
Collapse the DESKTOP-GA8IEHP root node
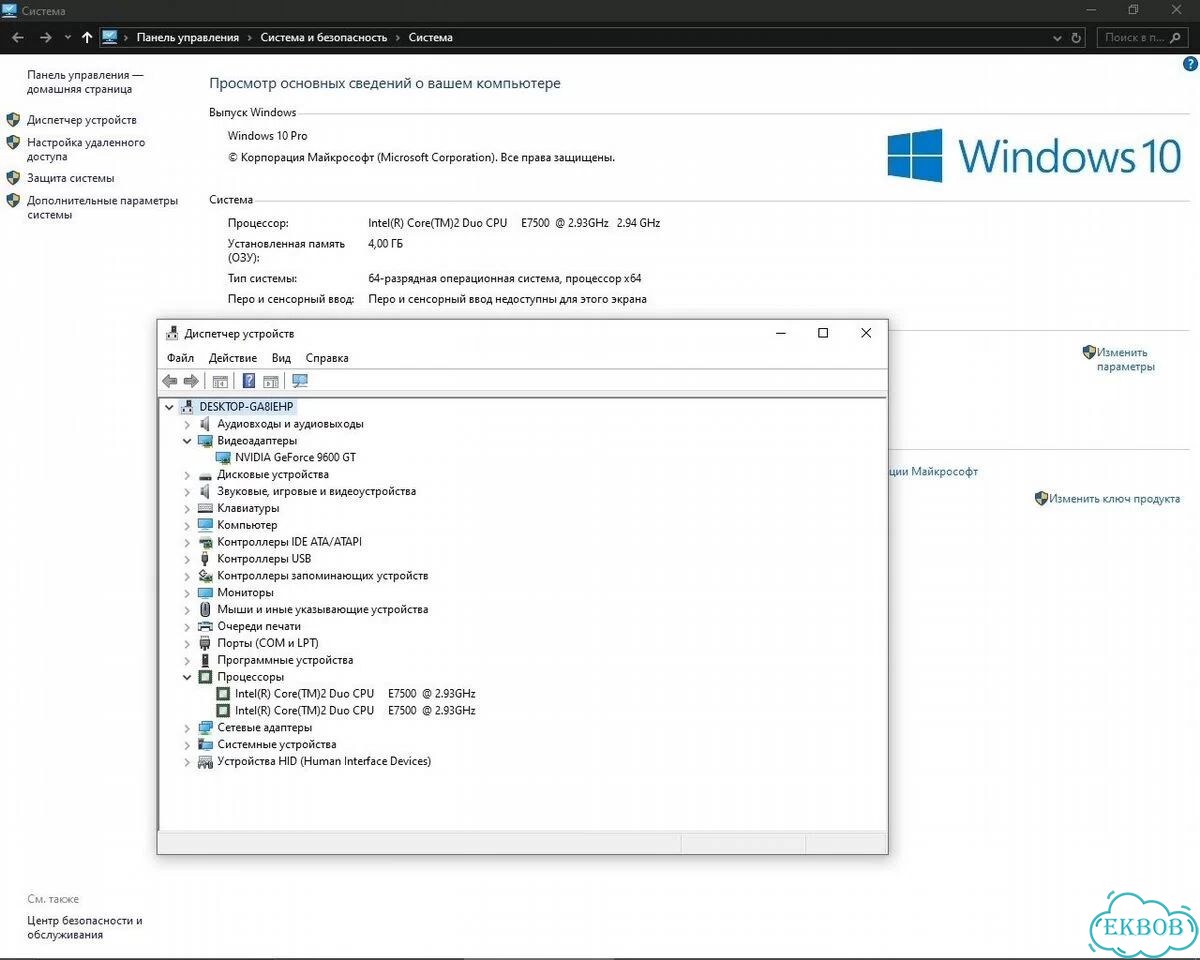(169, 407)
